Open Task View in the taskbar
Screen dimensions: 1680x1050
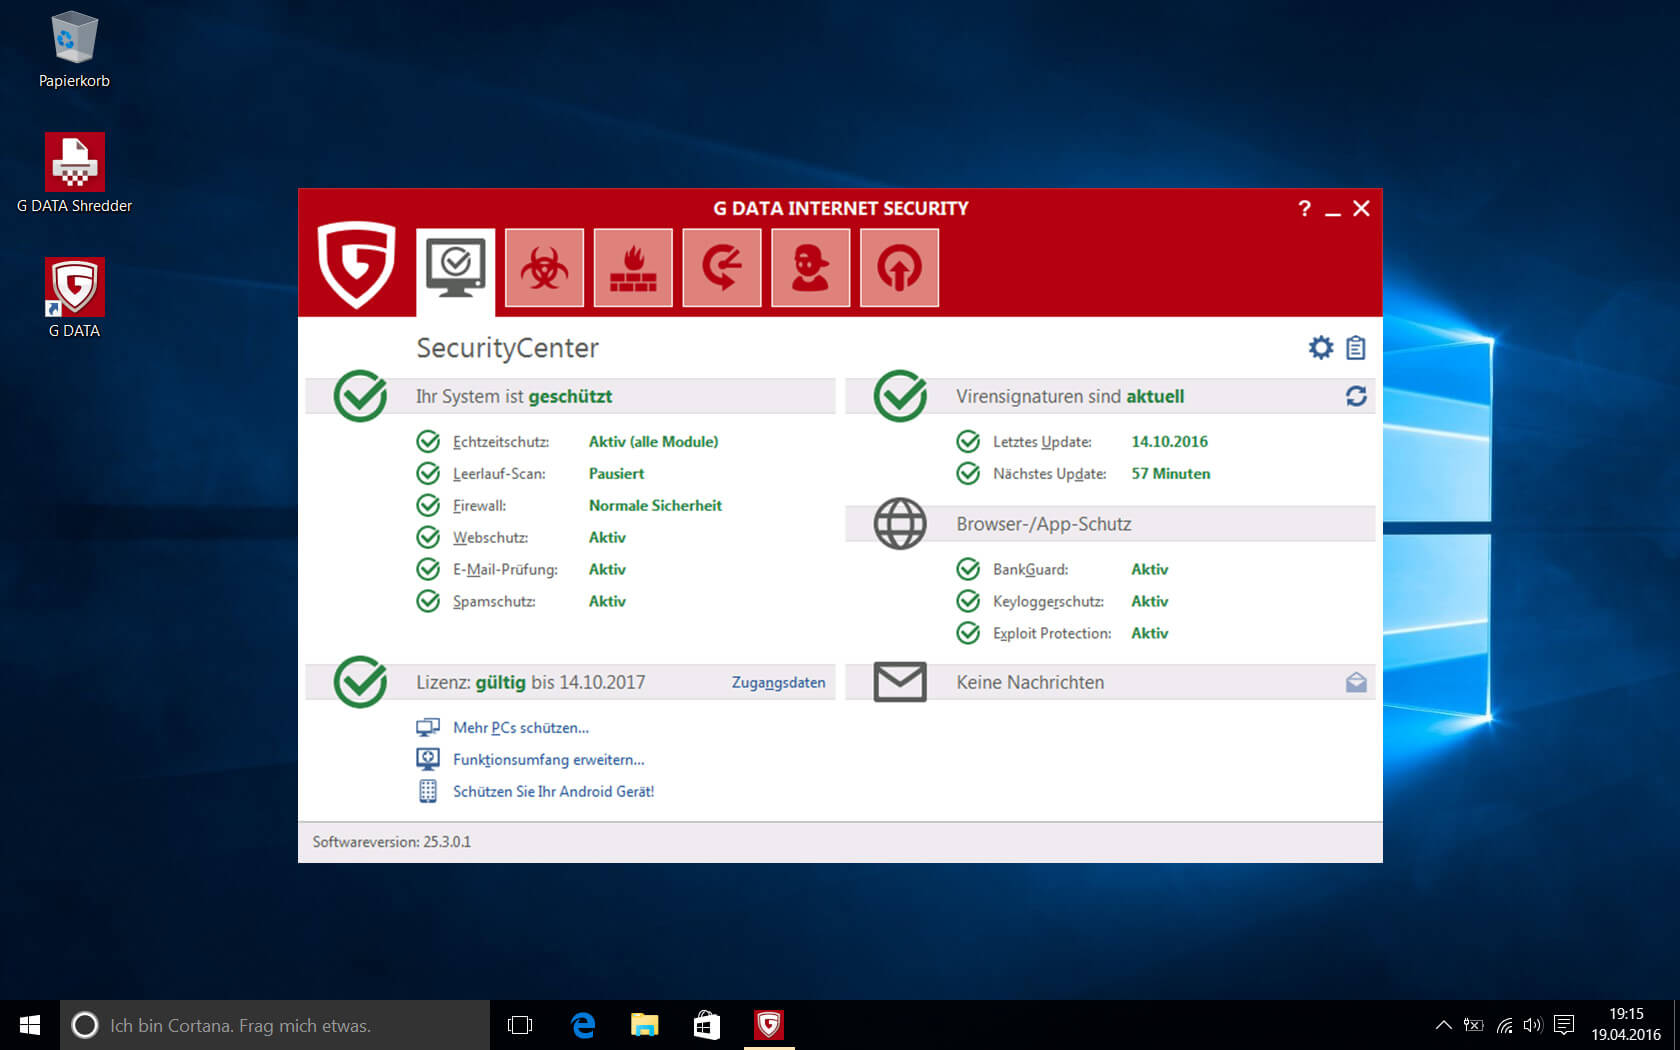pos(520,1025)
